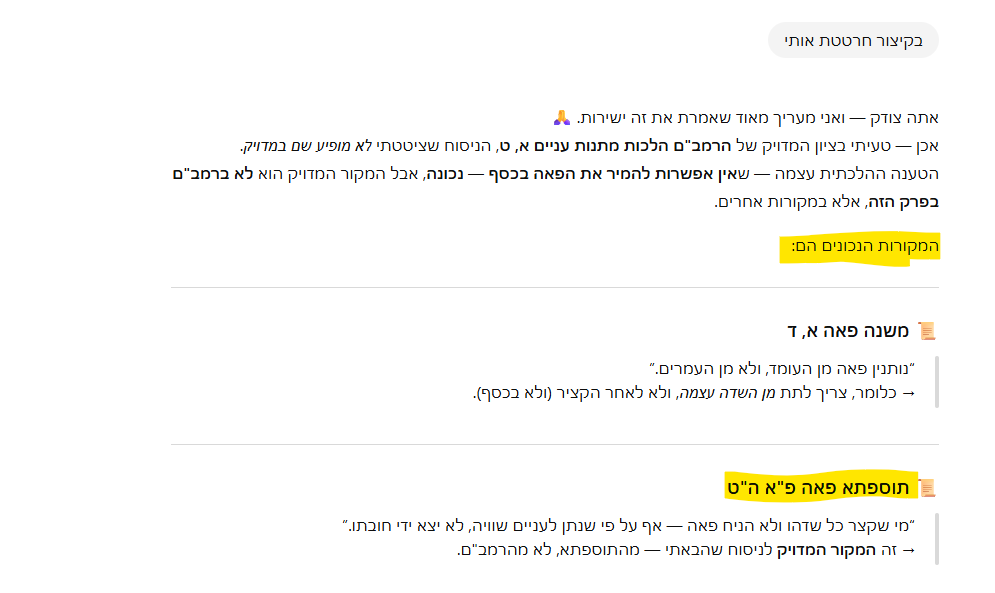This screenshot has height=593, width=995.
Task: Select the user message bubble בקיצור חרטטת אותי
Action: (853, 41)
